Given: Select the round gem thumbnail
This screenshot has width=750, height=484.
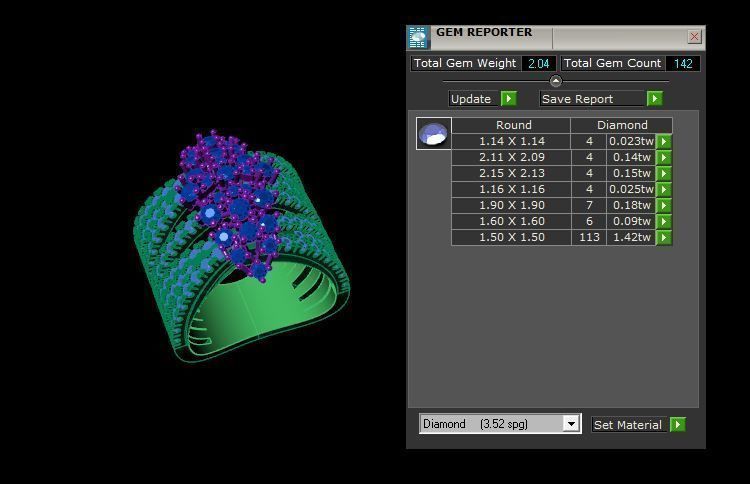Looking at the screenshot, I should [x=433, y=133].
